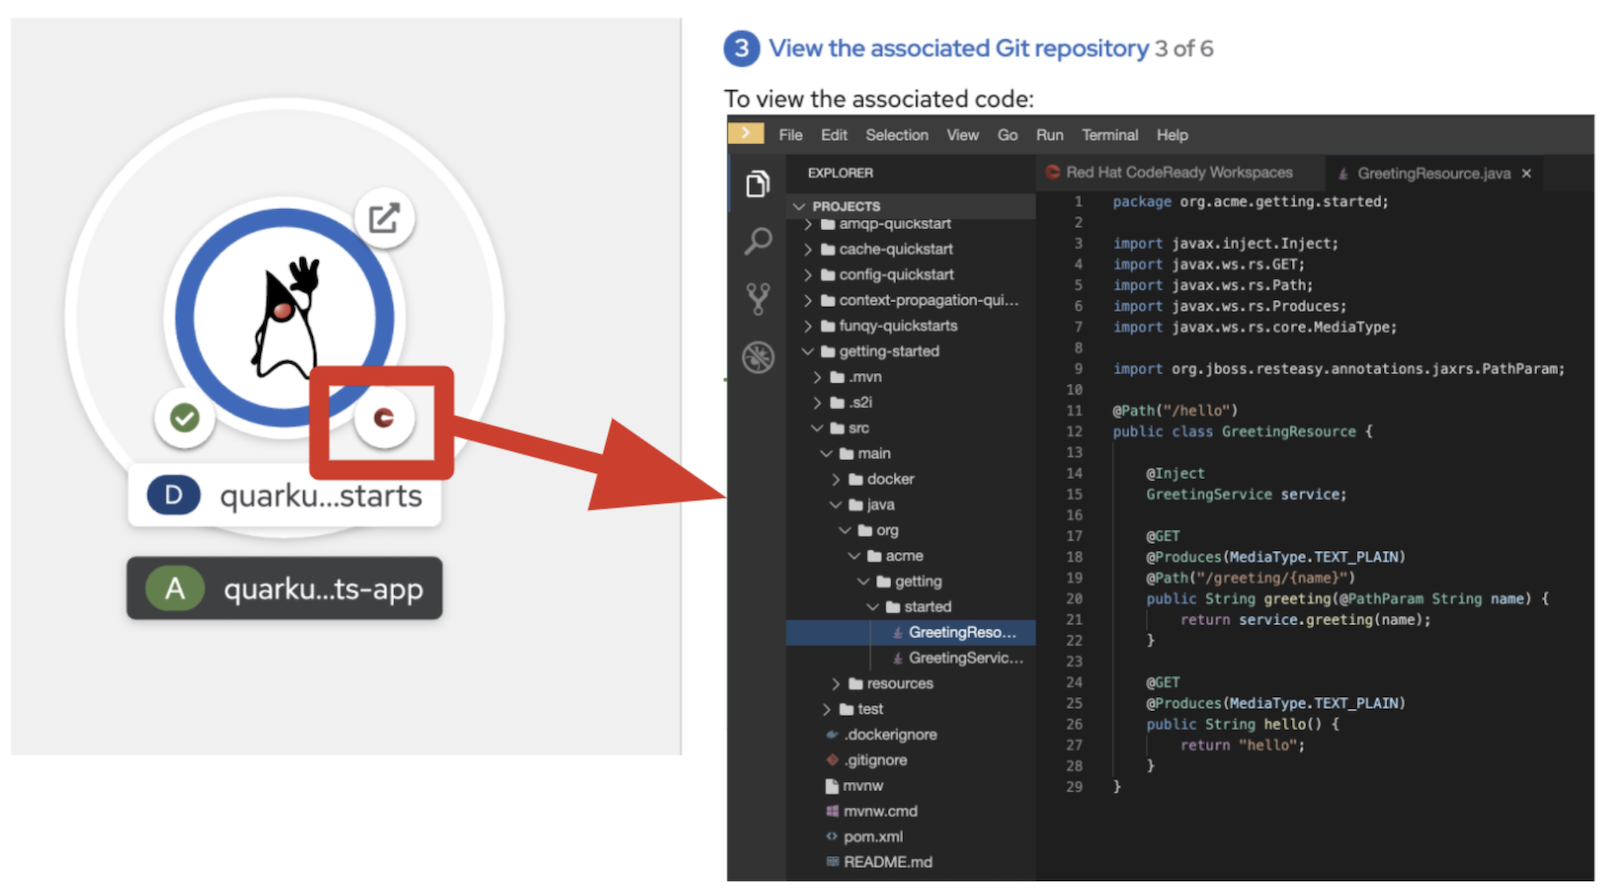This screenshot has height=892, width=1600.
Task: Open the Search magnifier in activity bar
Action: 758,241
